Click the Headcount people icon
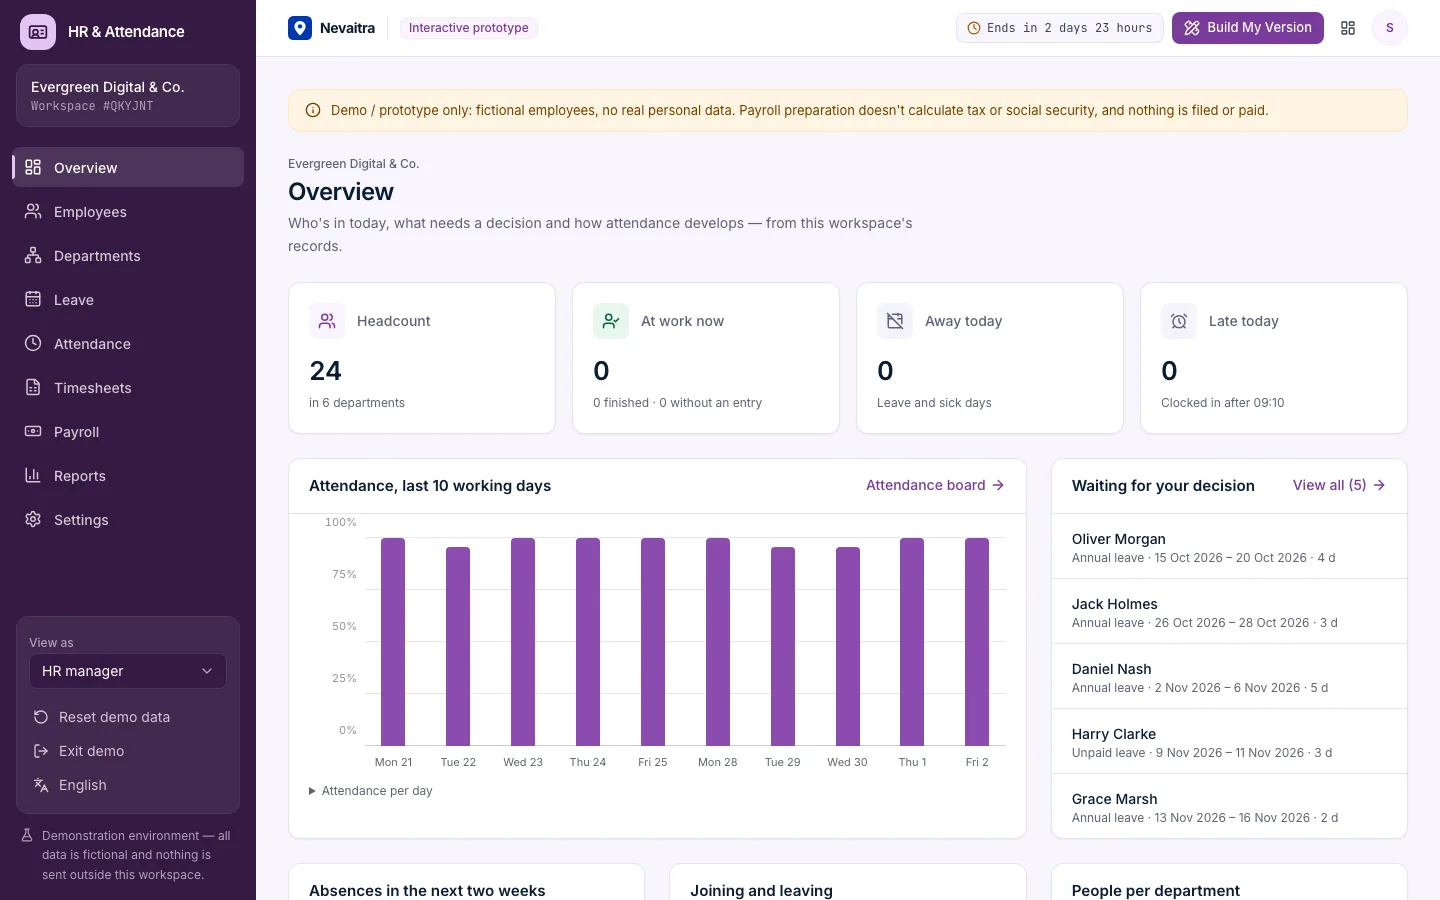Image resolution: width=1440 pixels, height=900 pixels. point(327,321)
